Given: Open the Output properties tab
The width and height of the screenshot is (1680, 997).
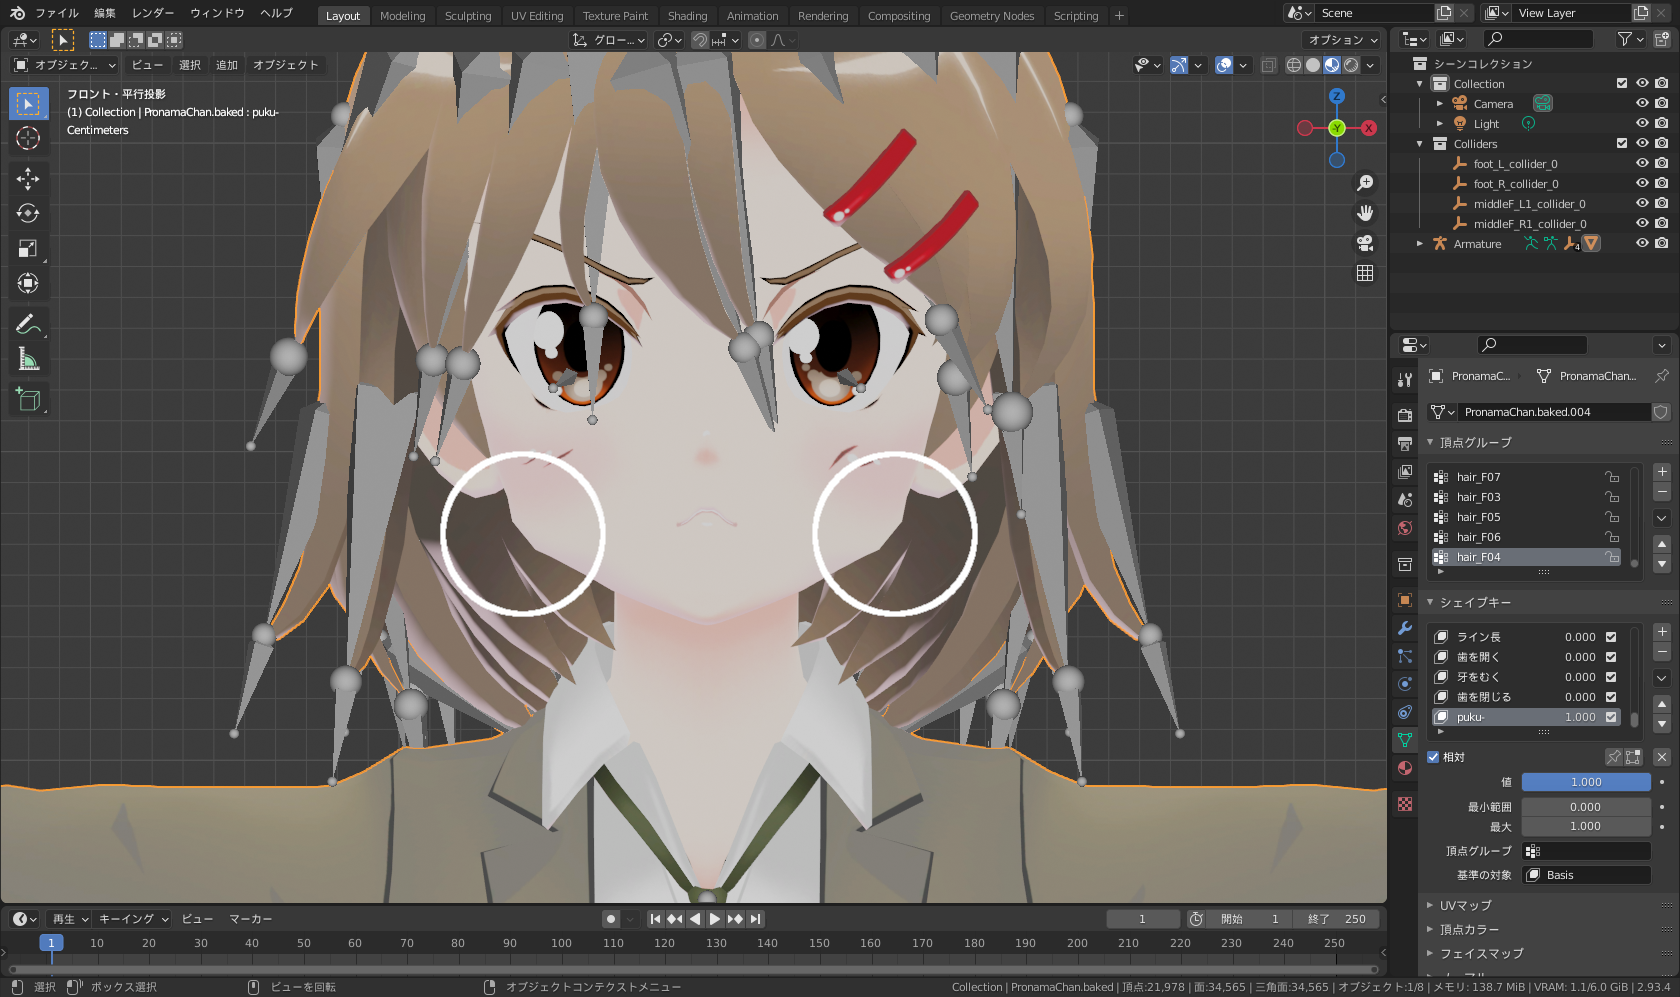Looking at the screenshot, I should tap(1405, 443).
